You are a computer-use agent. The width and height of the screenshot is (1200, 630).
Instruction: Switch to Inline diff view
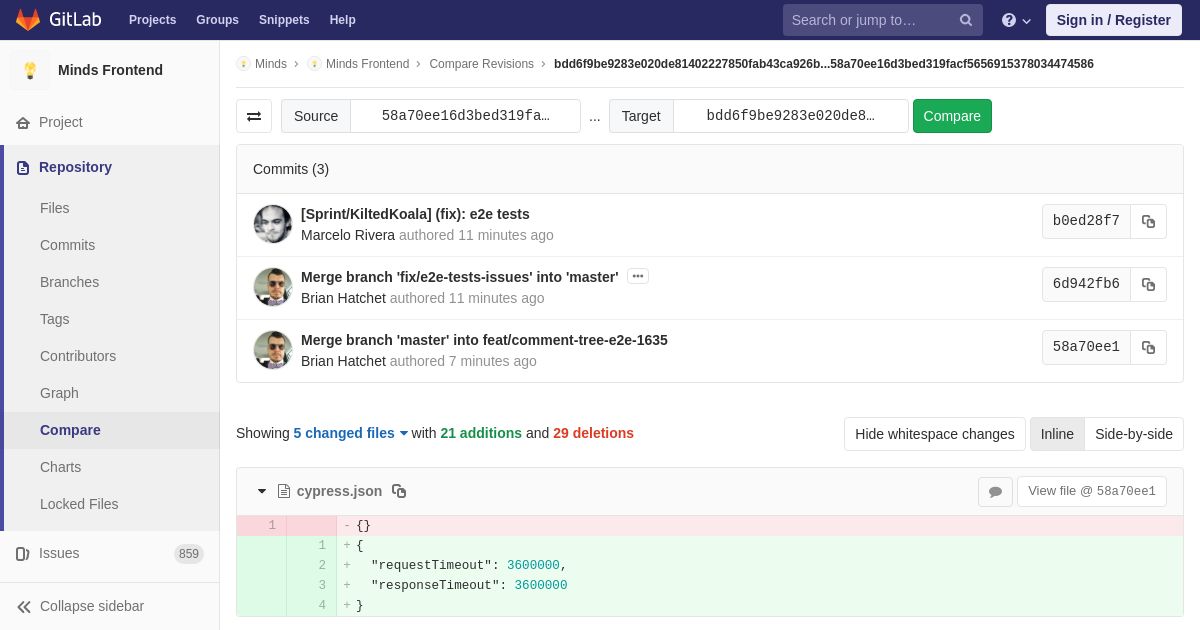coord(1057,434)
